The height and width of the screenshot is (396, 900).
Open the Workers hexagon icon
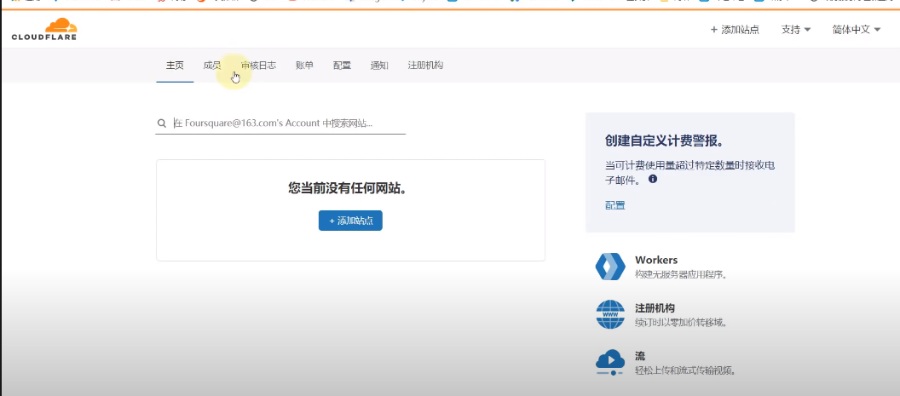click(610, 266)
